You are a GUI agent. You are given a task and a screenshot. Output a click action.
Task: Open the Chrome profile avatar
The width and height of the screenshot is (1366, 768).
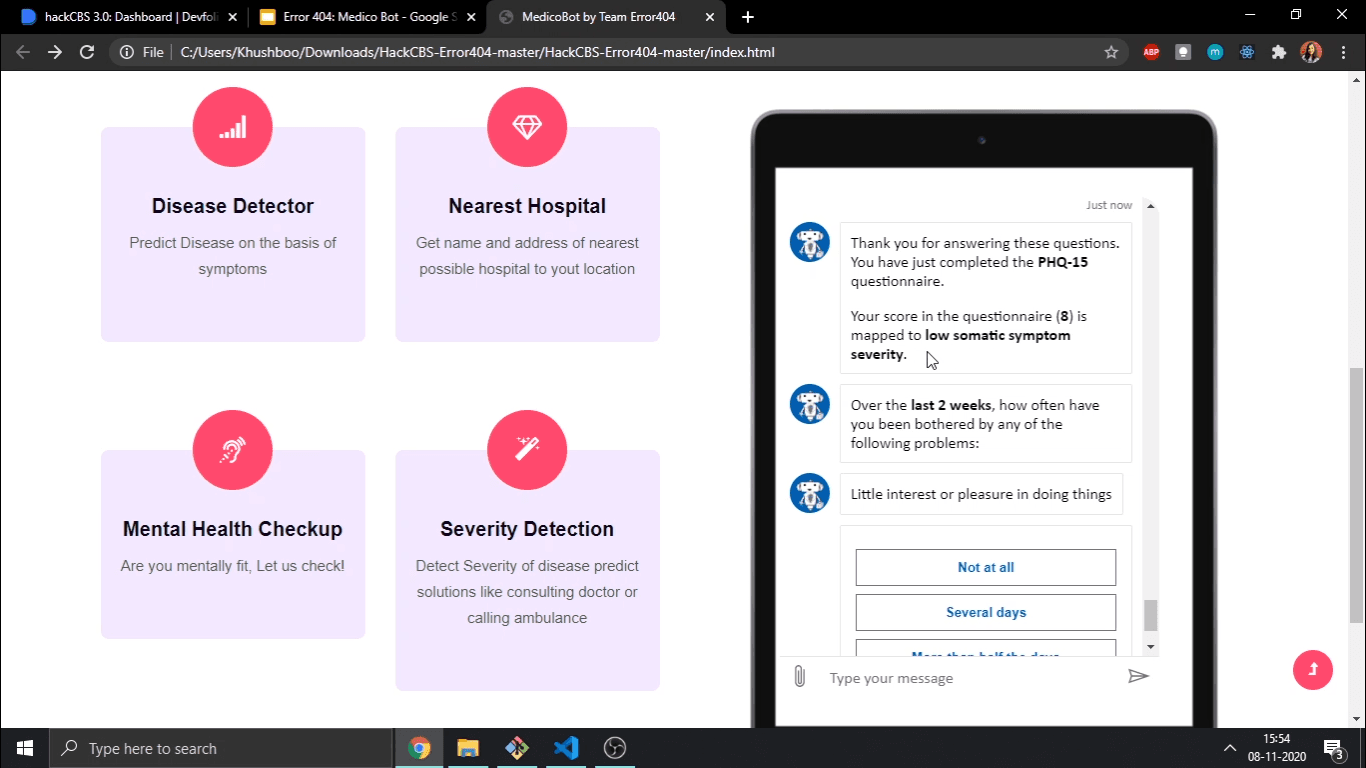coord(1311,52)
